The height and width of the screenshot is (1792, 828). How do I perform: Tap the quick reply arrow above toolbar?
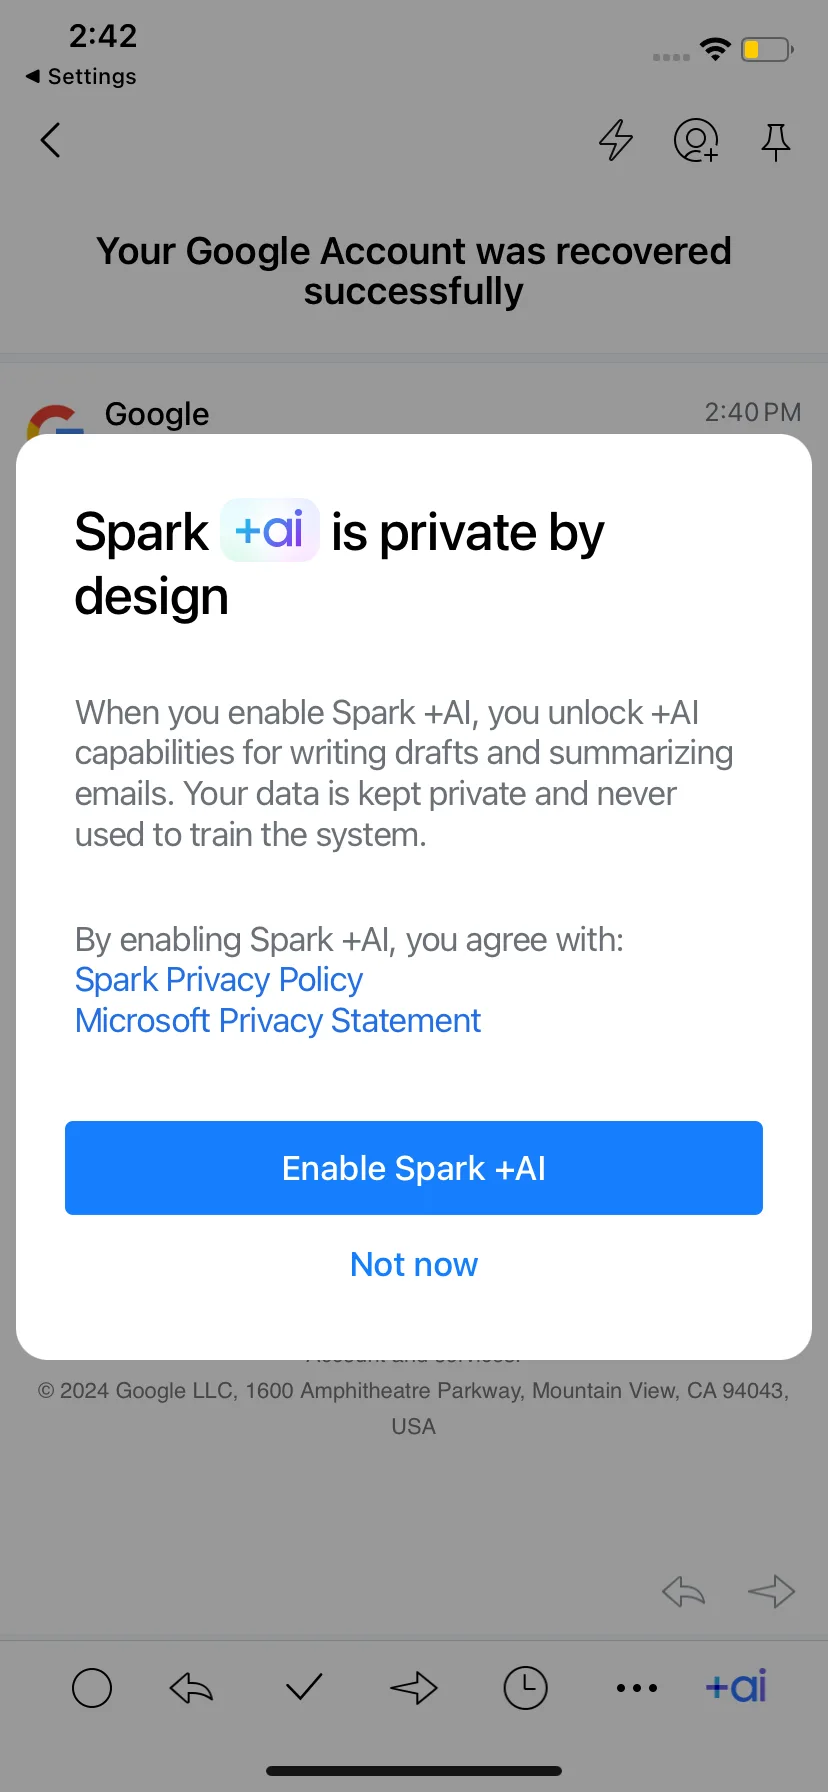[x=684, y=1591]
